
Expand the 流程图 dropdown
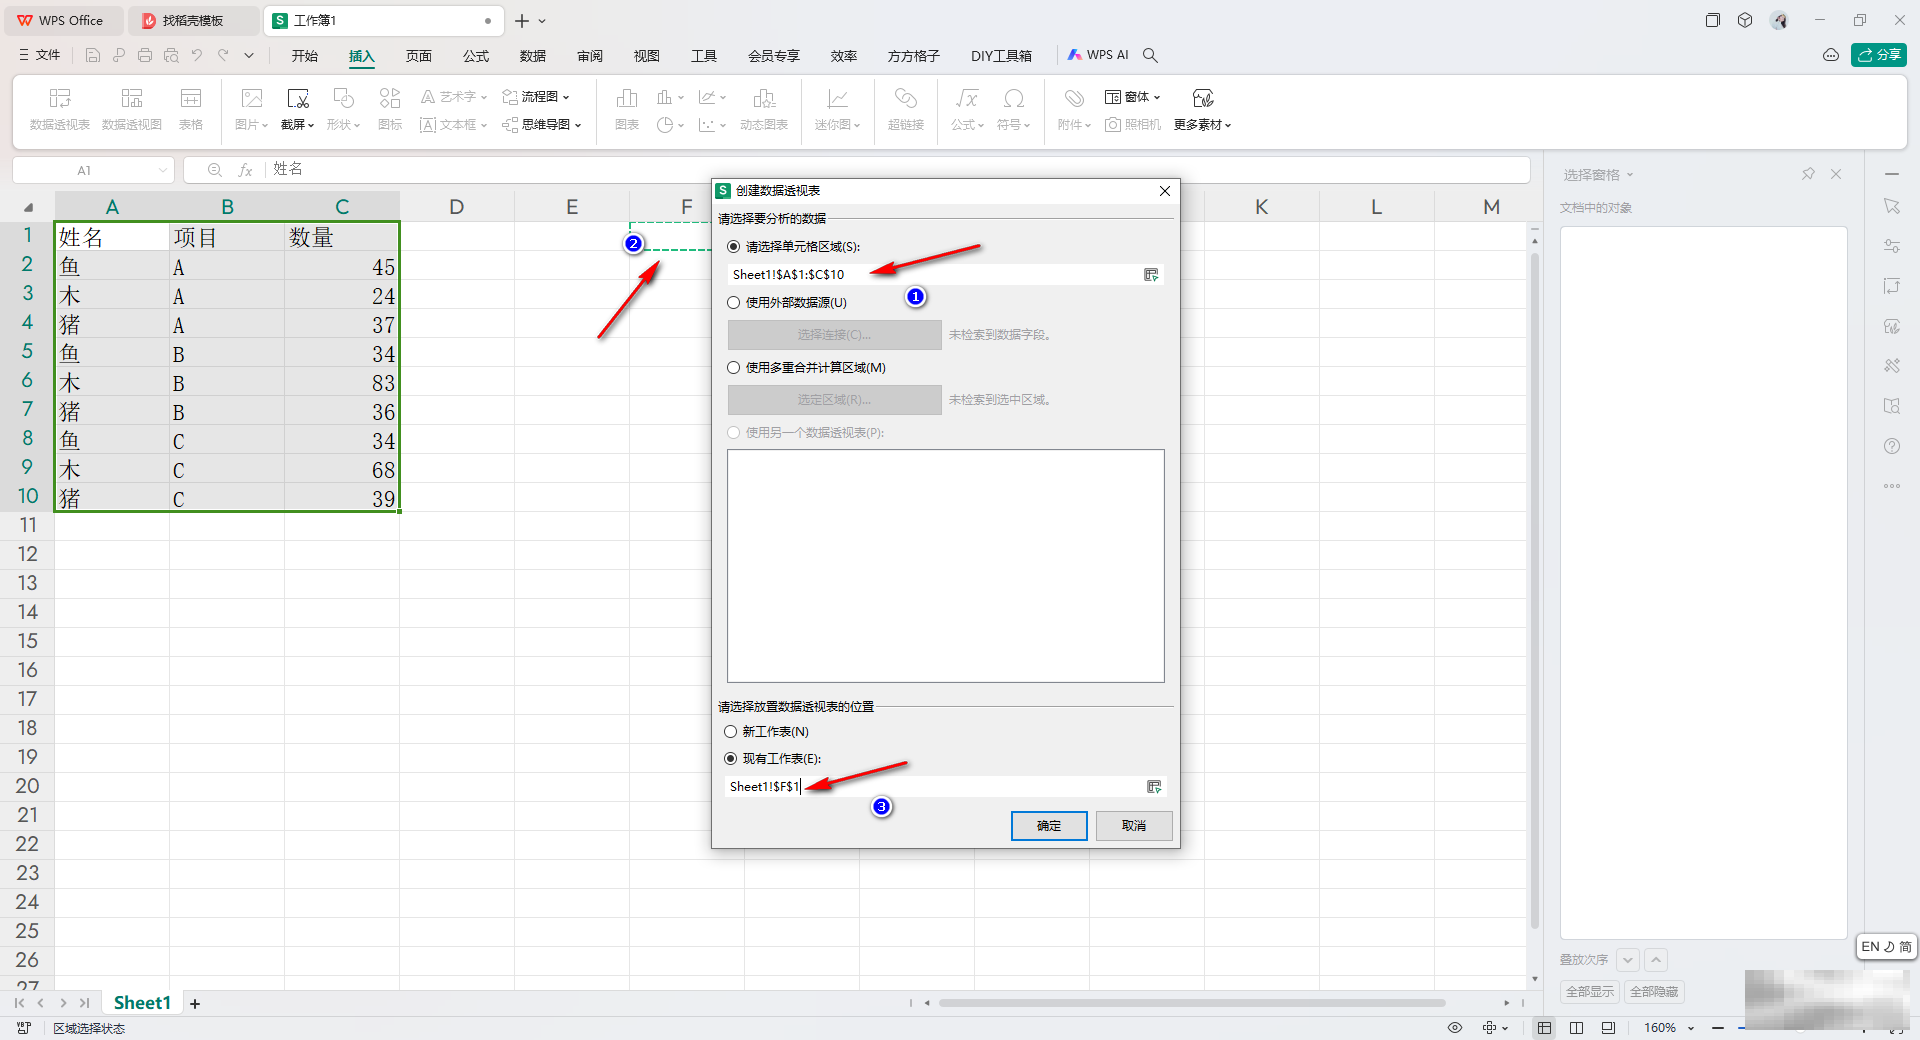coord(537,97)
